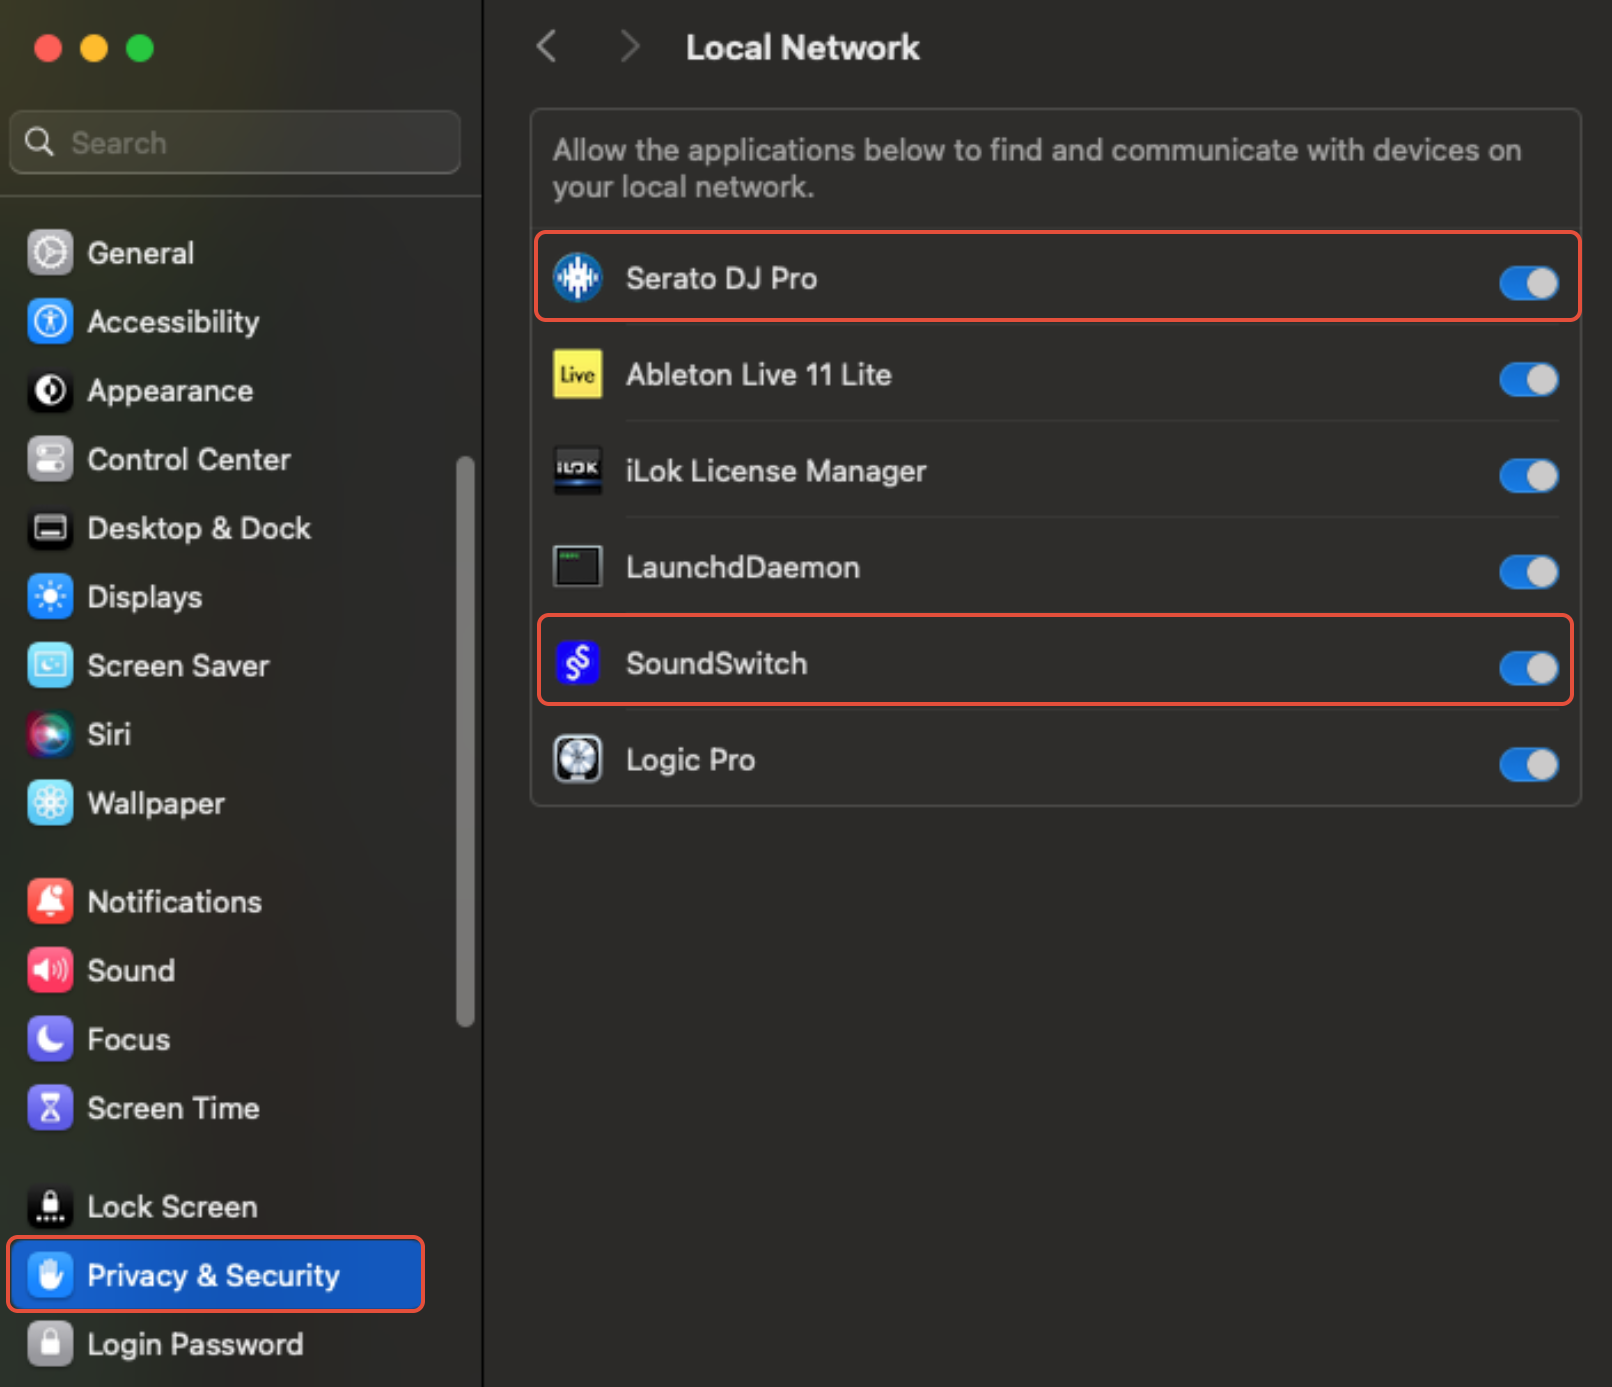The image size is (1612, 1387).
Task: Click the Siri icon in sidebar
Action: click(50, 735)
